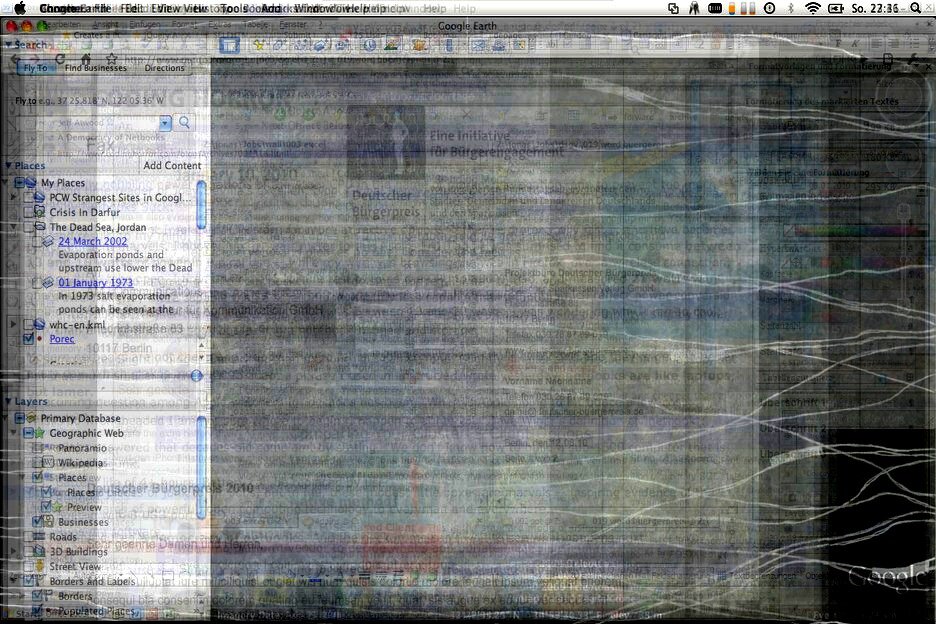Click the Bluetooth menu bar icon
The width and height of the screenshot is (936, 624).
[791, 8]
